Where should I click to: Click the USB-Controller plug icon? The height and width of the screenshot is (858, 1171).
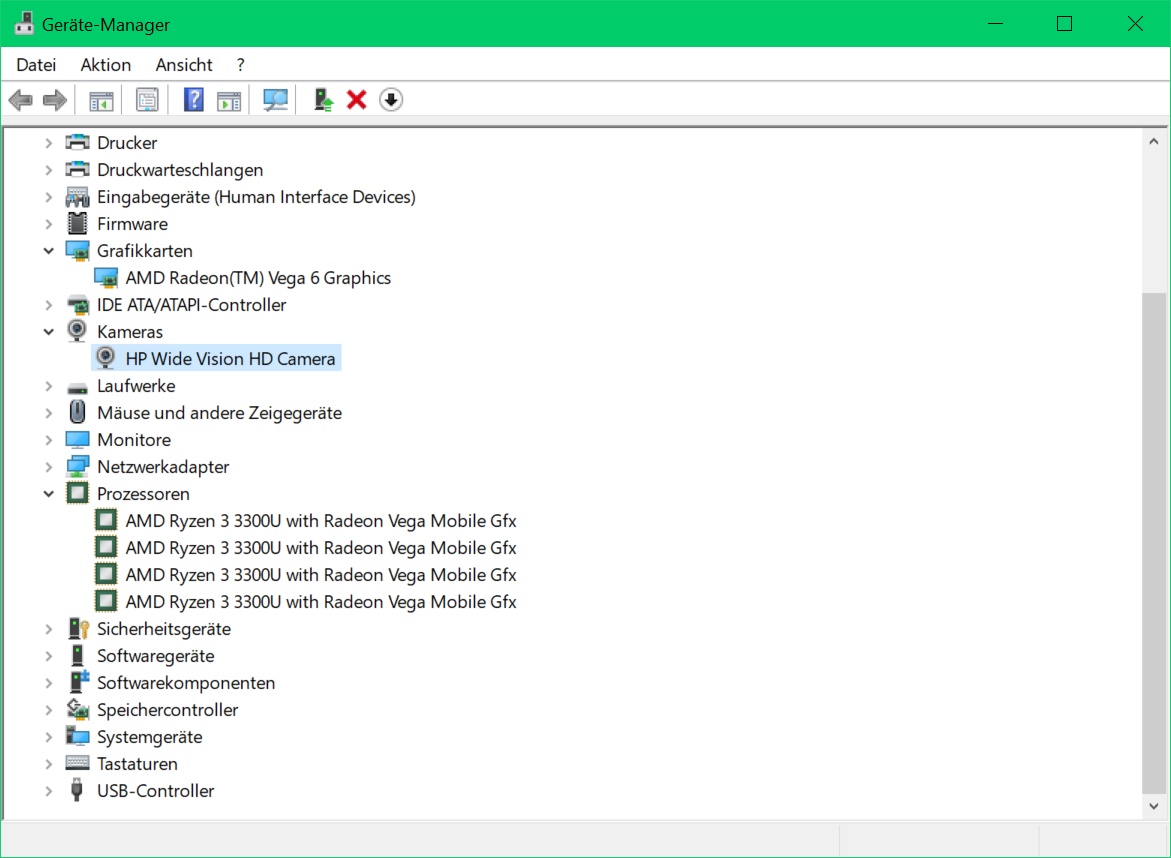[77, 790]
